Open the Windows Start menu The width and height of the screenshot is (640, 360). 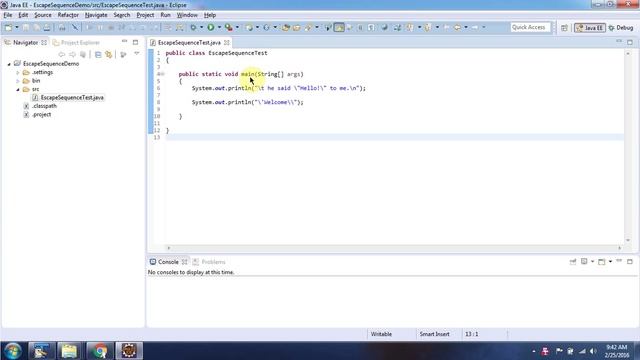[x=13, y=351]
